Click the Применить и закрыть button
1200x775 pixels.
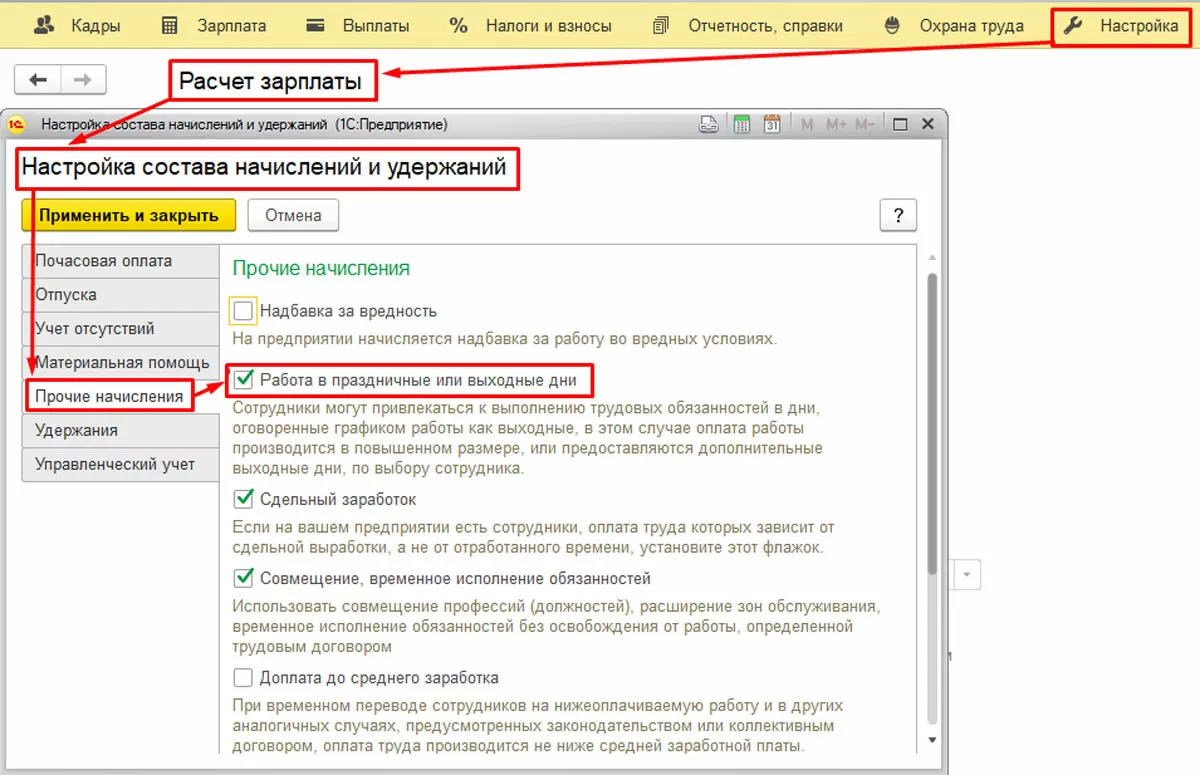pyautogui.click(x=128, y=215)
